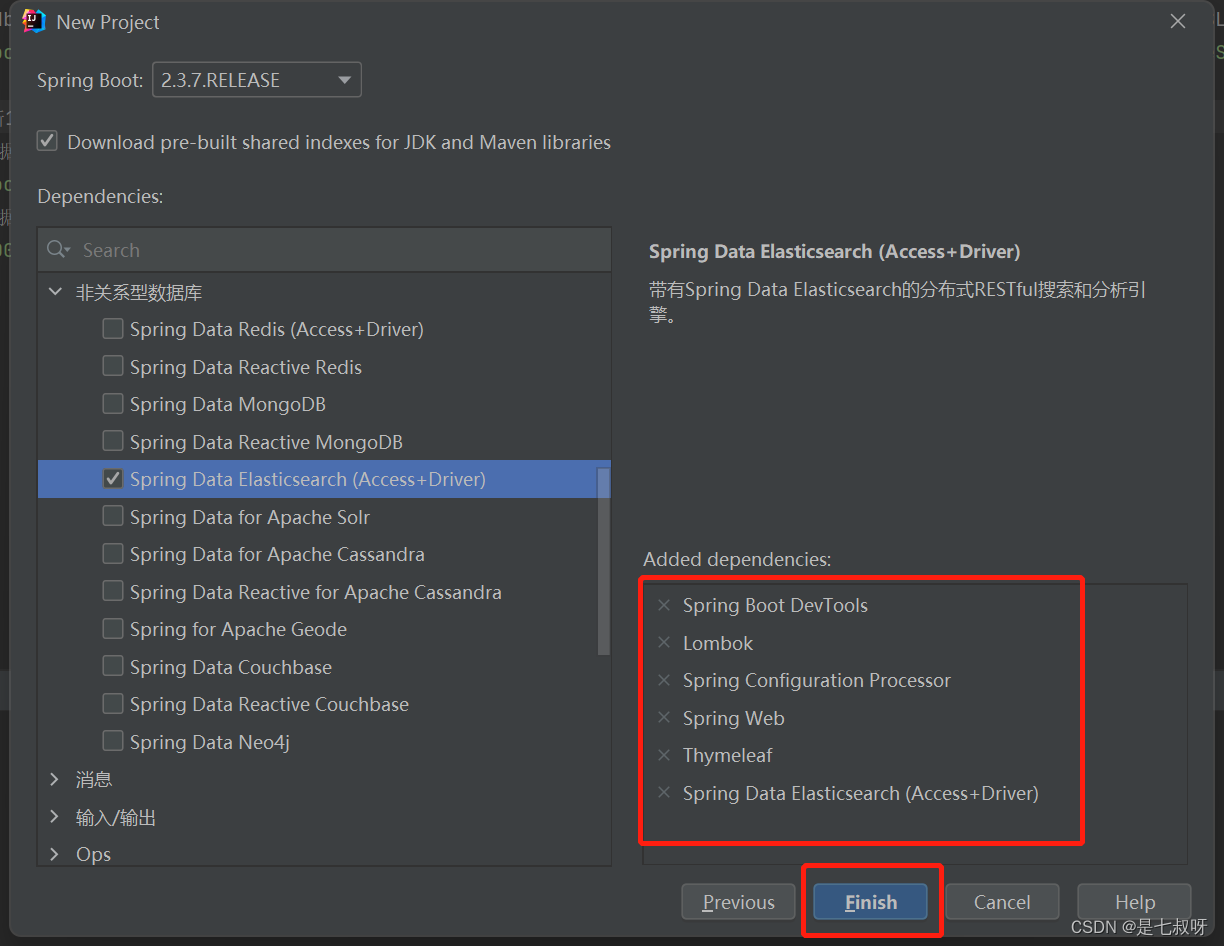Check Spring Data Redis (Access+Driver)
Viewport: 1224px width, 946px height.
pyautogui.click(x=113, y=328)
